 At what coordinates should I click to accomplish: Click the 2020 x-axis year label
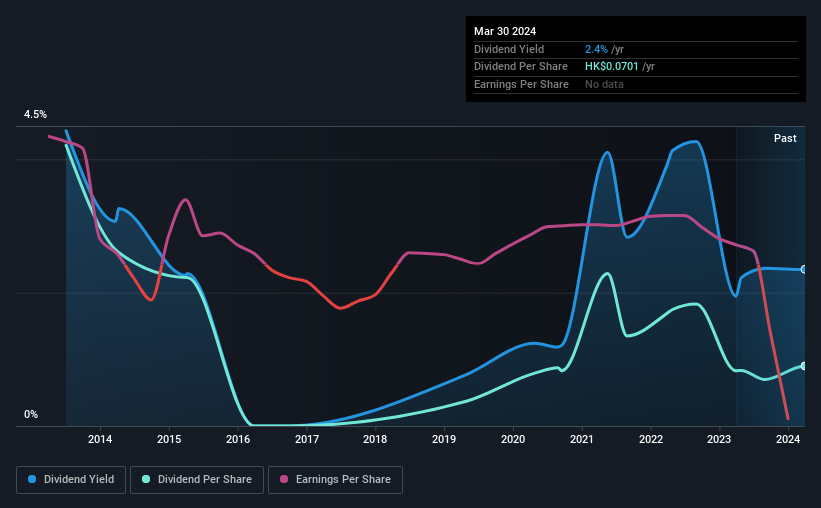pyautogui.click(x=513, y=439)
